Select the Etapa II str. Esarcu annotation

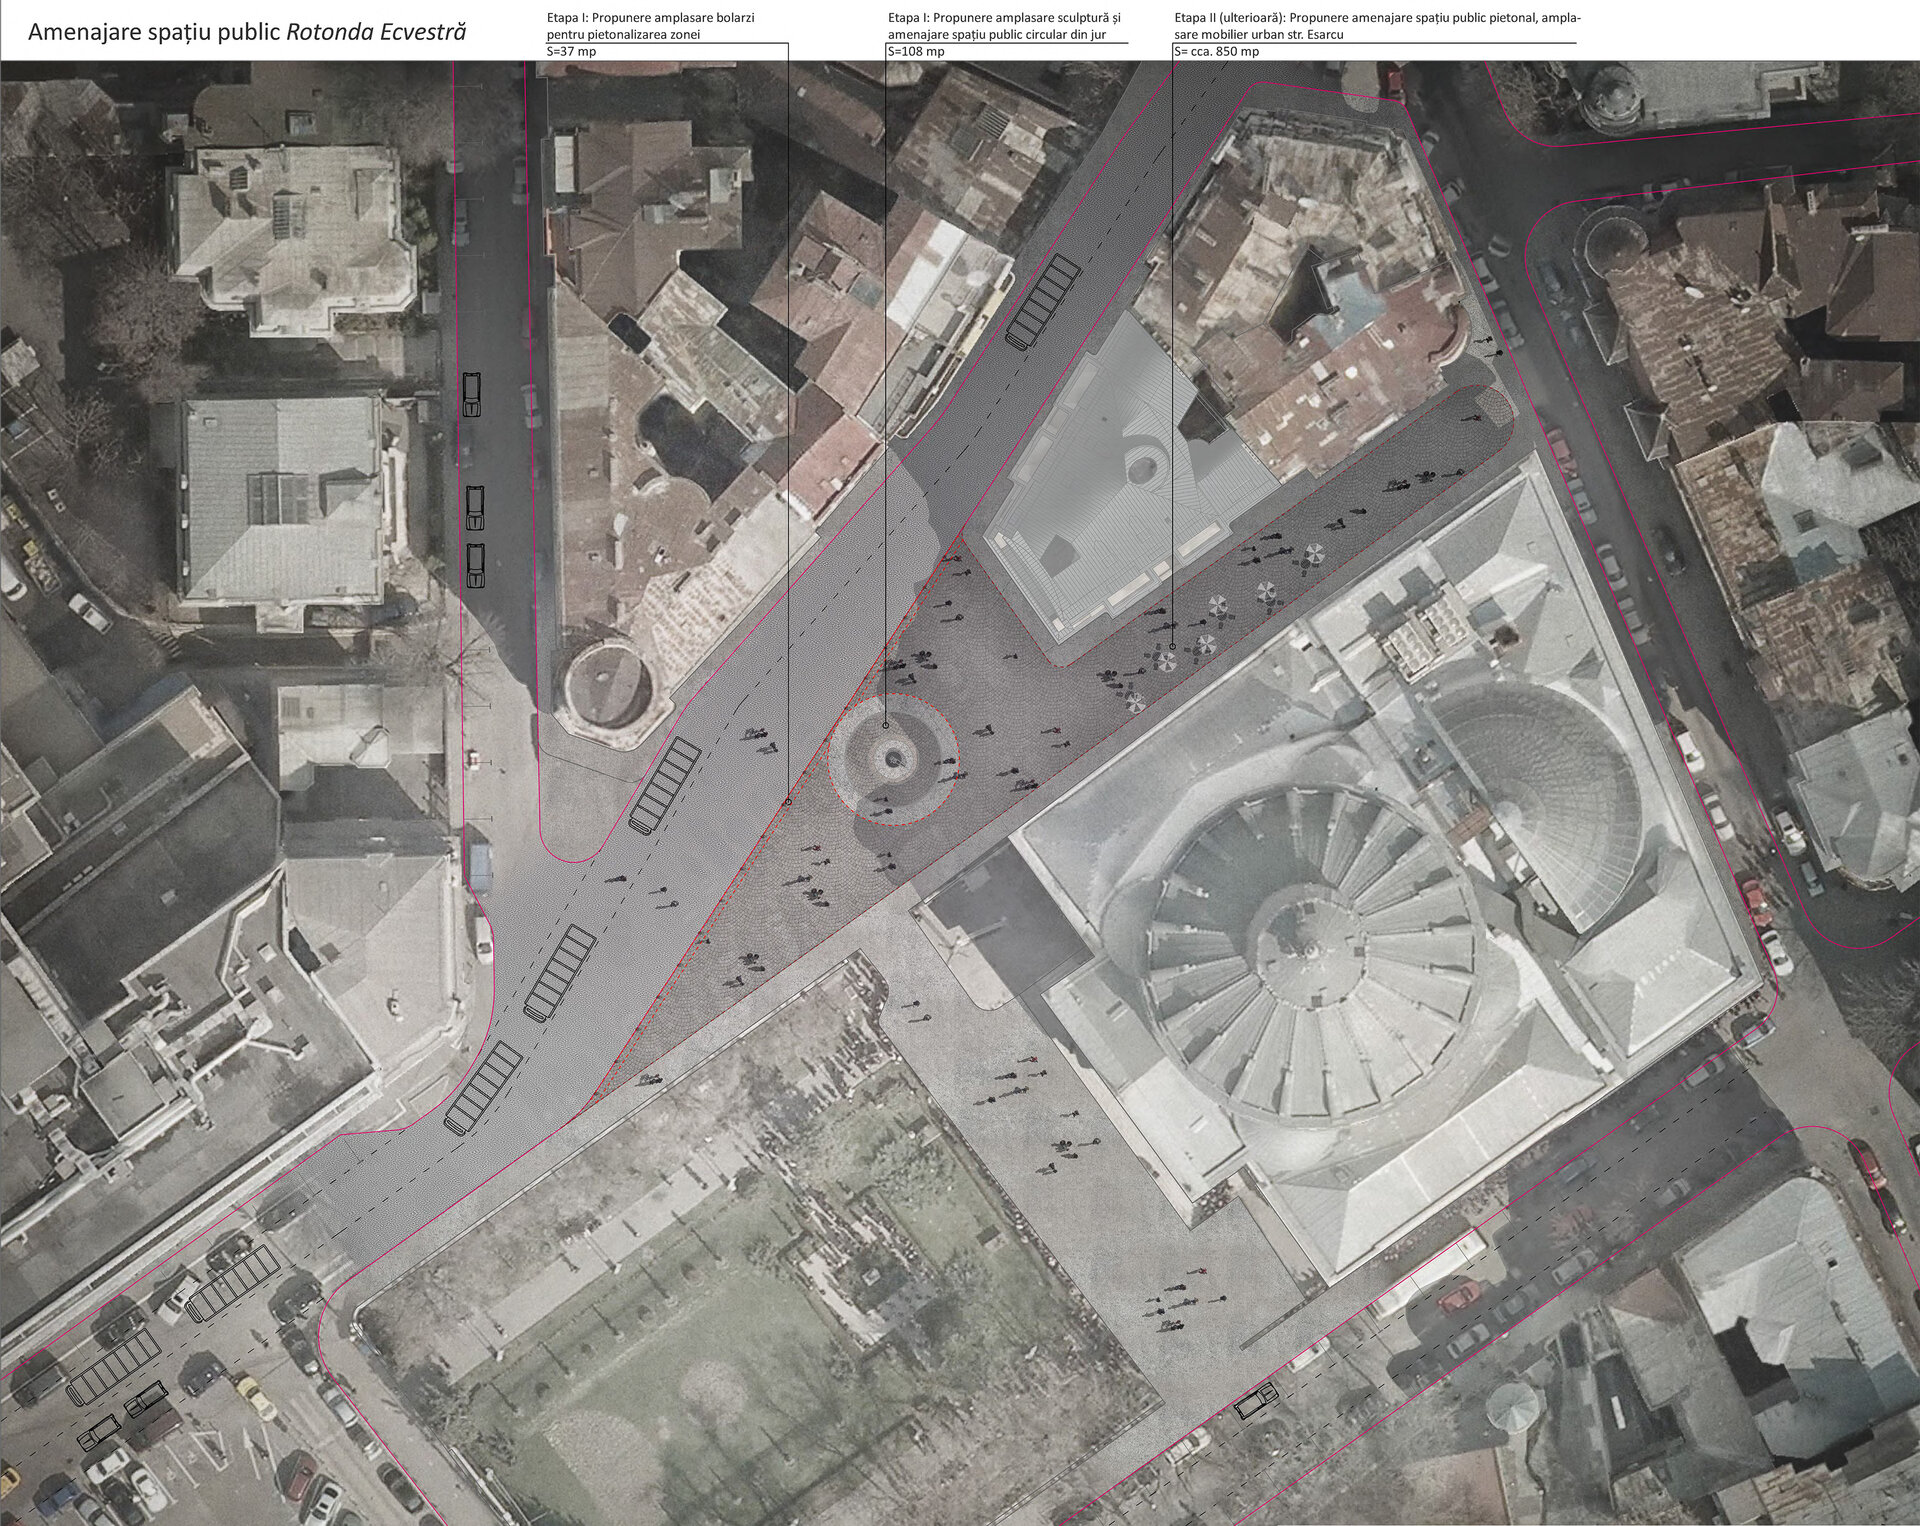coord(1376,26)
